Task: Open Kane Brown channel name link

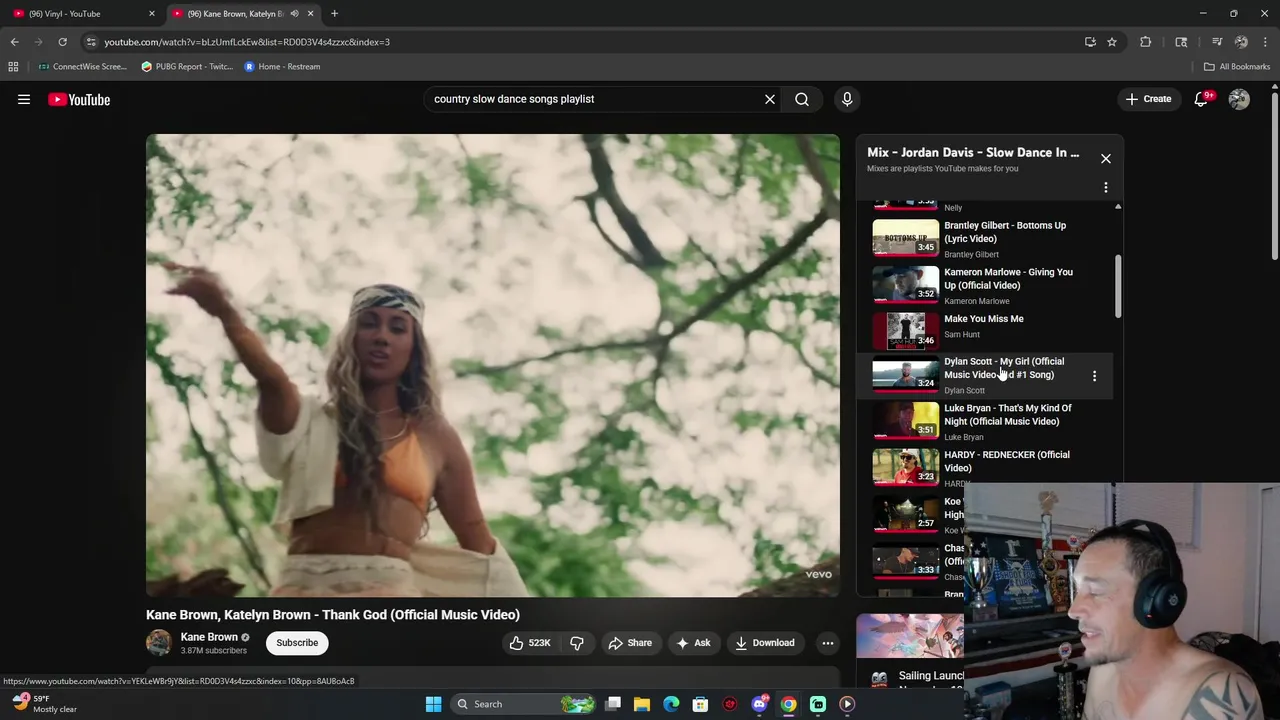Action: pyautogui.click(x=209, y=637)
